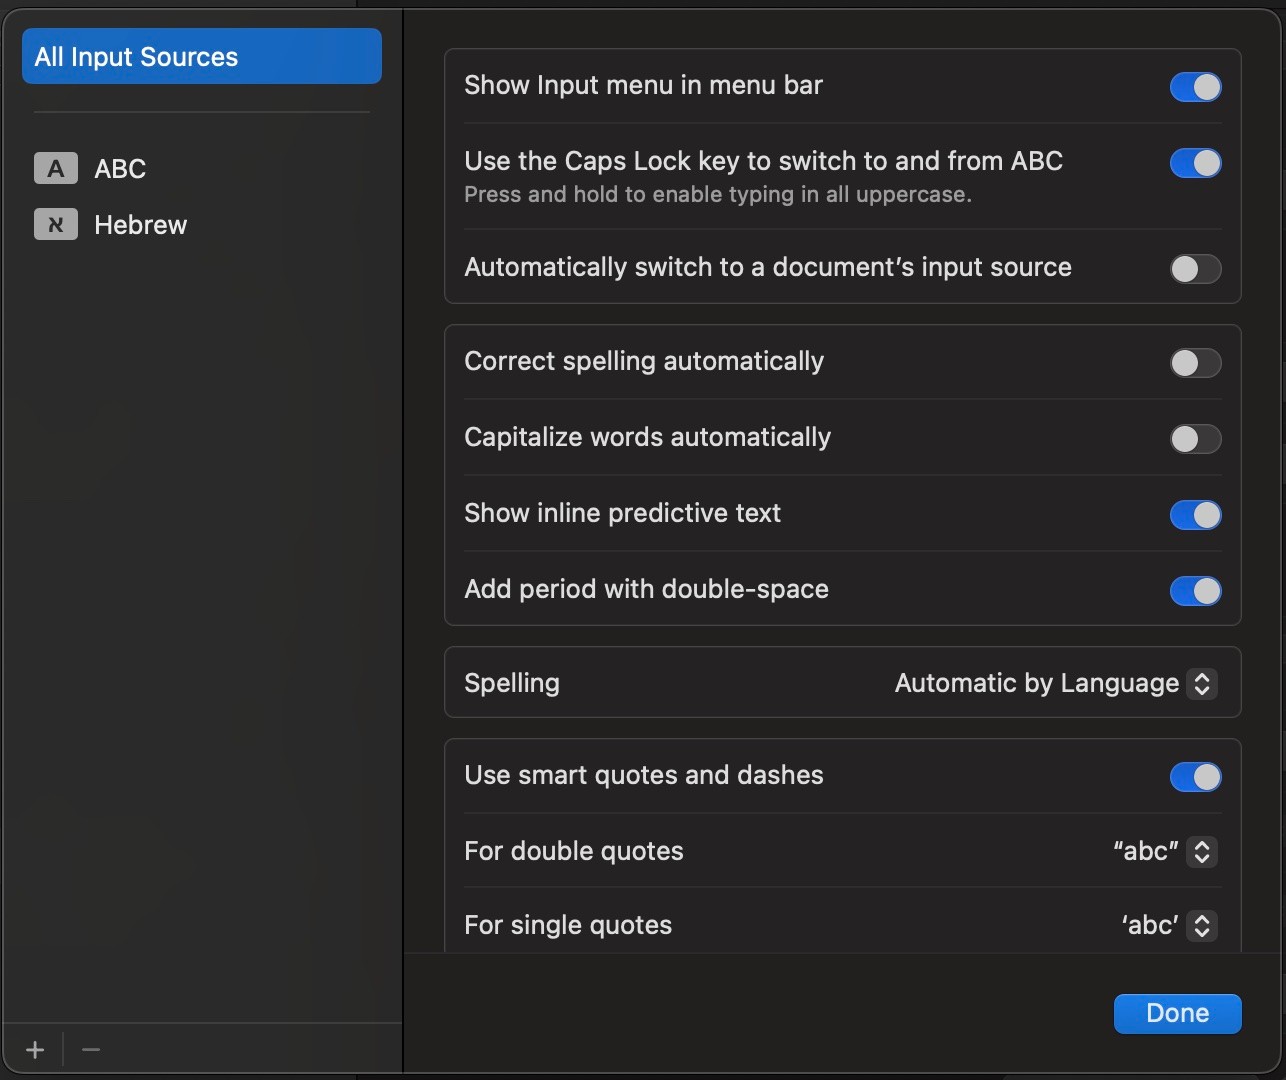Enable Capitalize words automatically

click(x=1195, y=439)
